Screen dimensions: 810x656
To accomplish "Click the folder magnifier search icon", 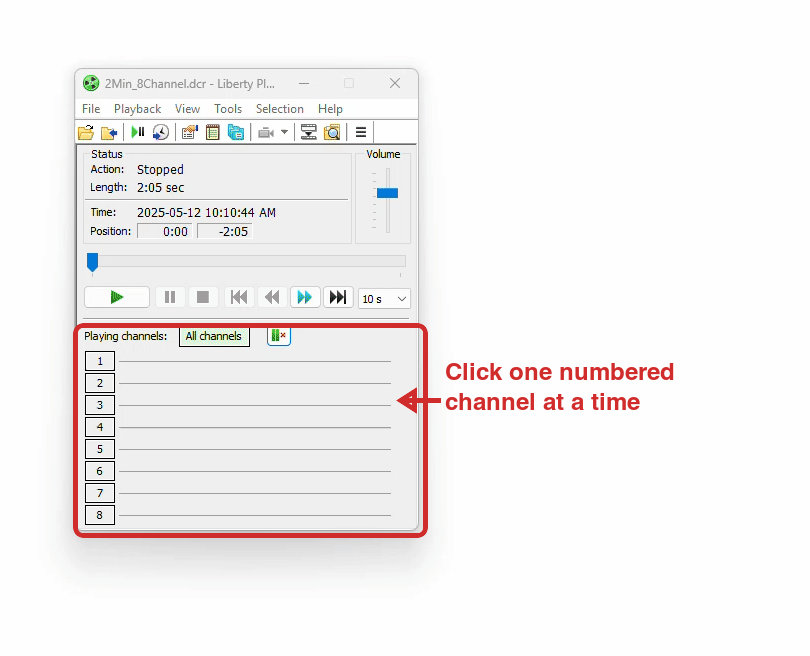I will pyautogui.click(x=332, y=133).
